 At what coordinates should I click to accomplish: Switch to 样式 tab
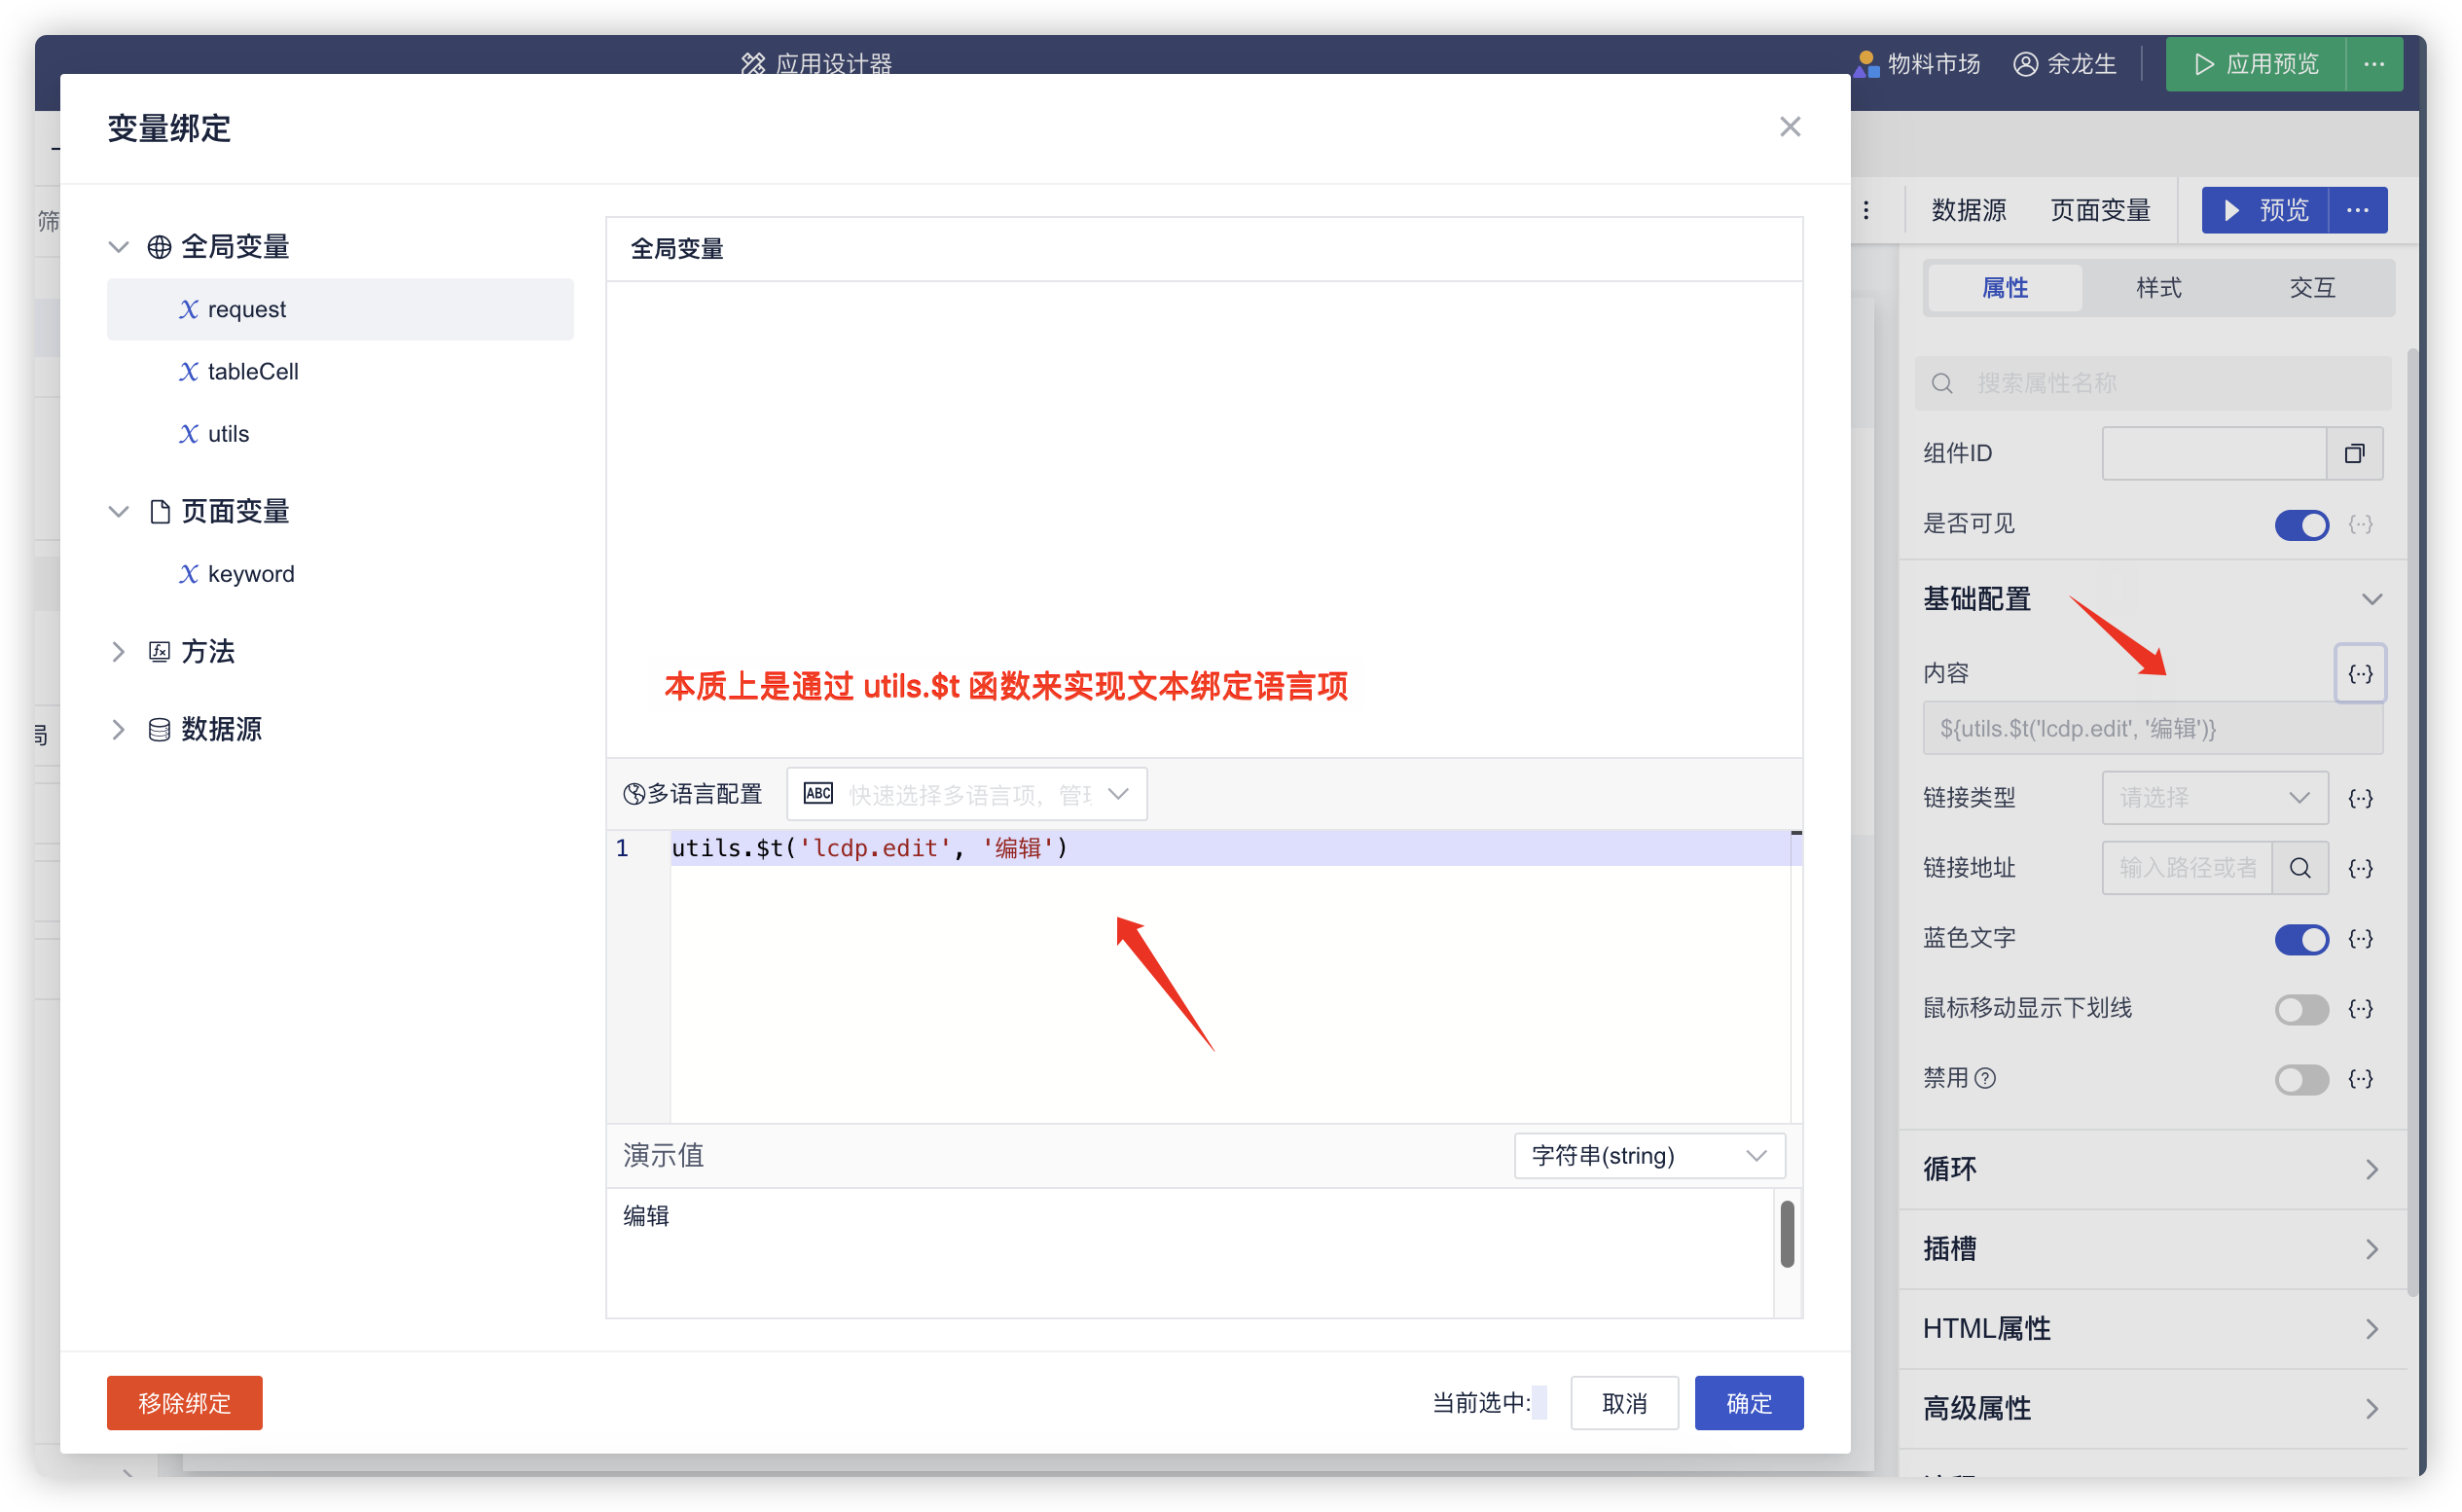[x=2158, y=288]
